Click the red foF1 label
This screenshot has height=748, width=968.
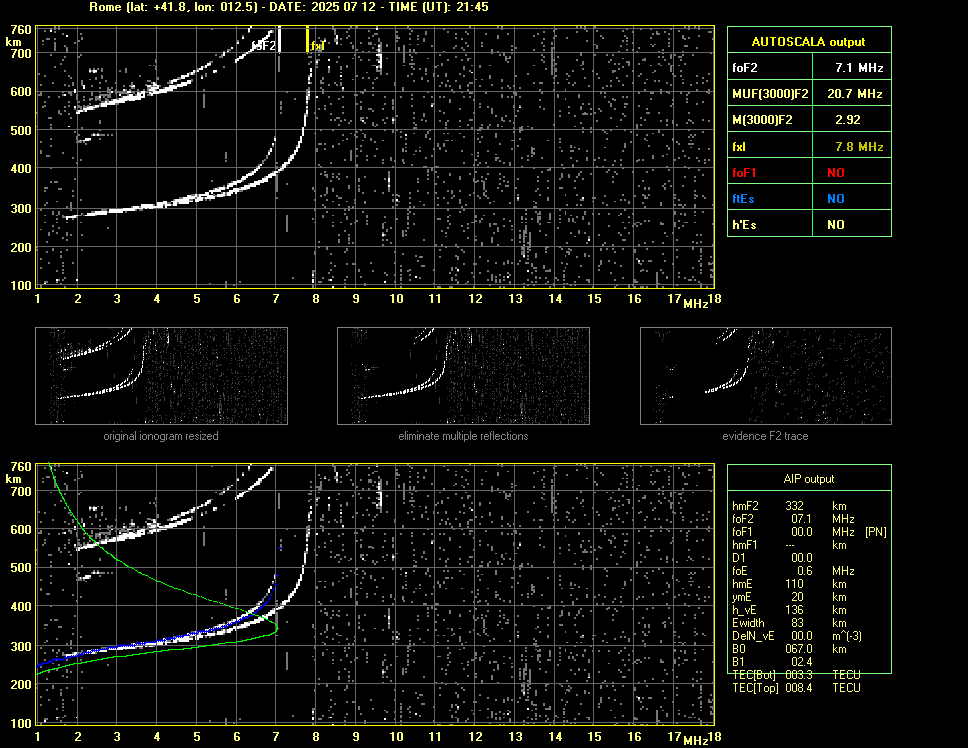pyautogui.click(x=744, y=173)
